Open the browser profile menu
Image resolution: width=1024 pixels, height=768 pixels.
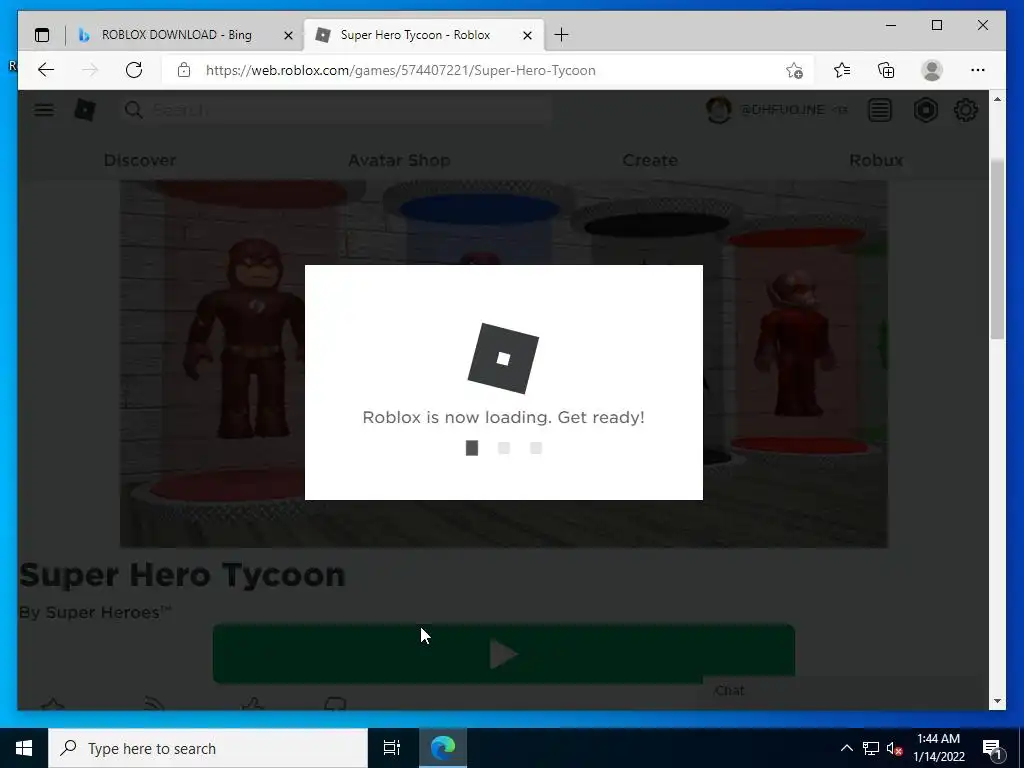coord(932,70)
